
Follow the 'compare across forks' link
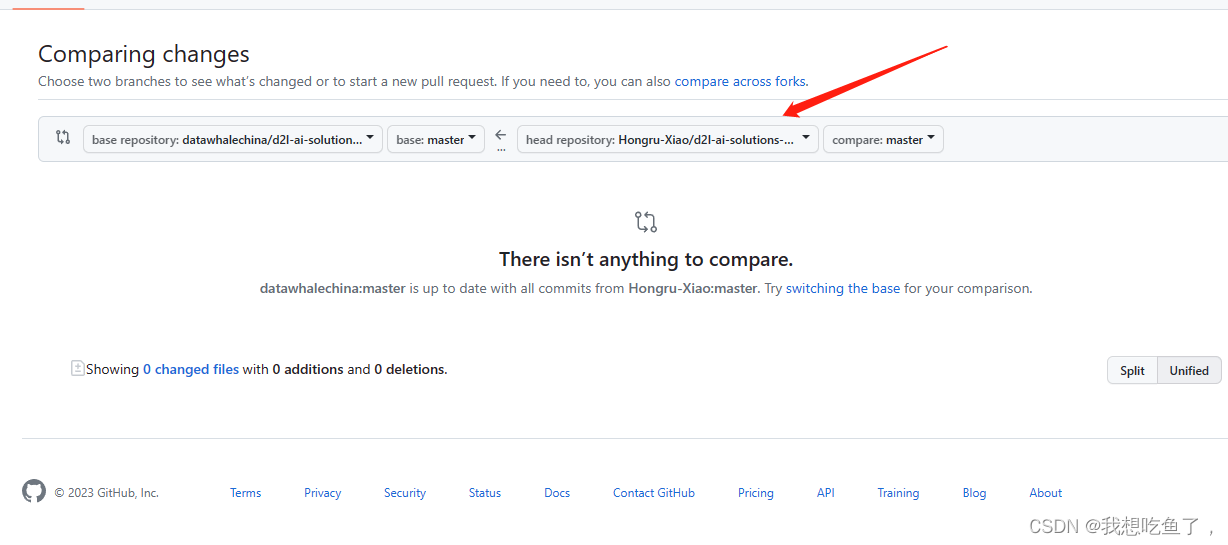point(740,81)
